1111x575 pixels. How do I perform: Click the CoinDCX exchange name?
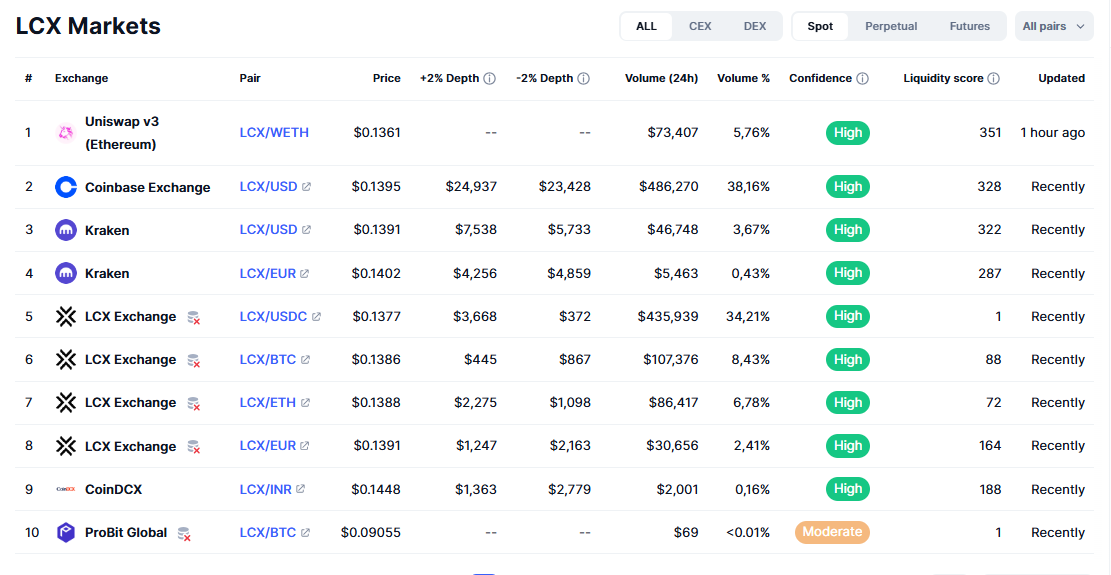(113, 489)
